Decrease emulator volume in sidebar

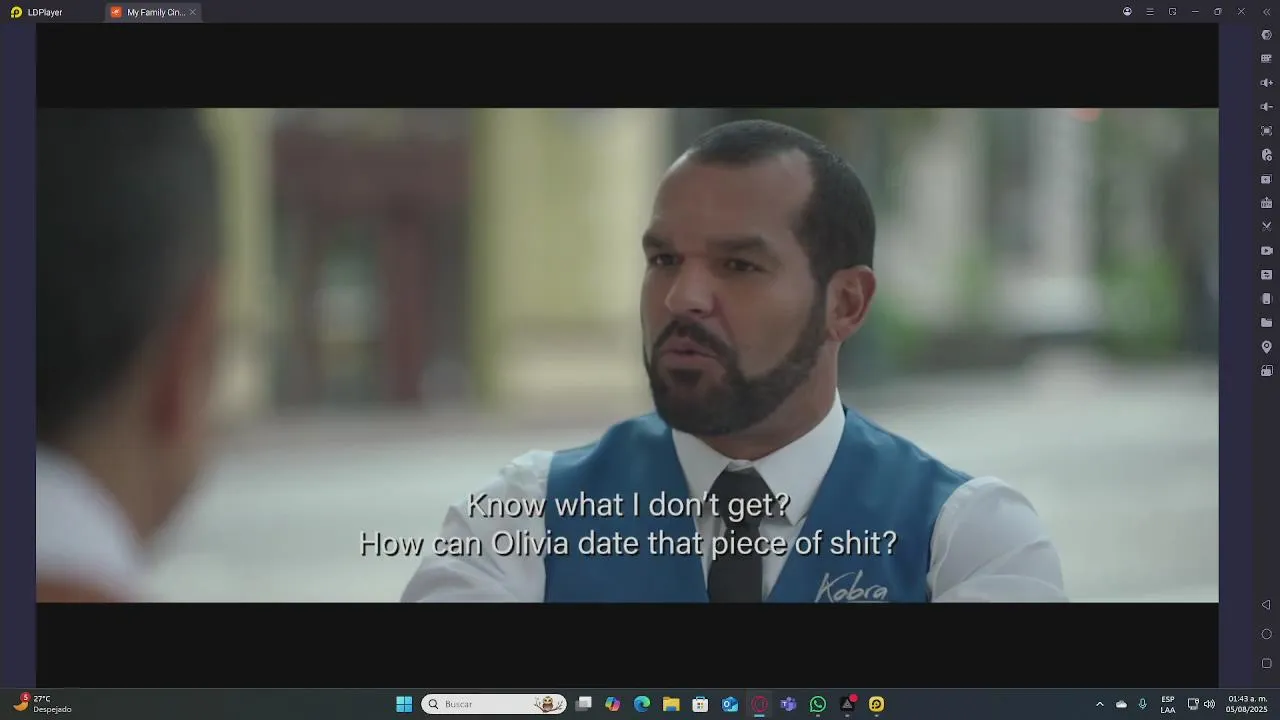(1266, 107)
